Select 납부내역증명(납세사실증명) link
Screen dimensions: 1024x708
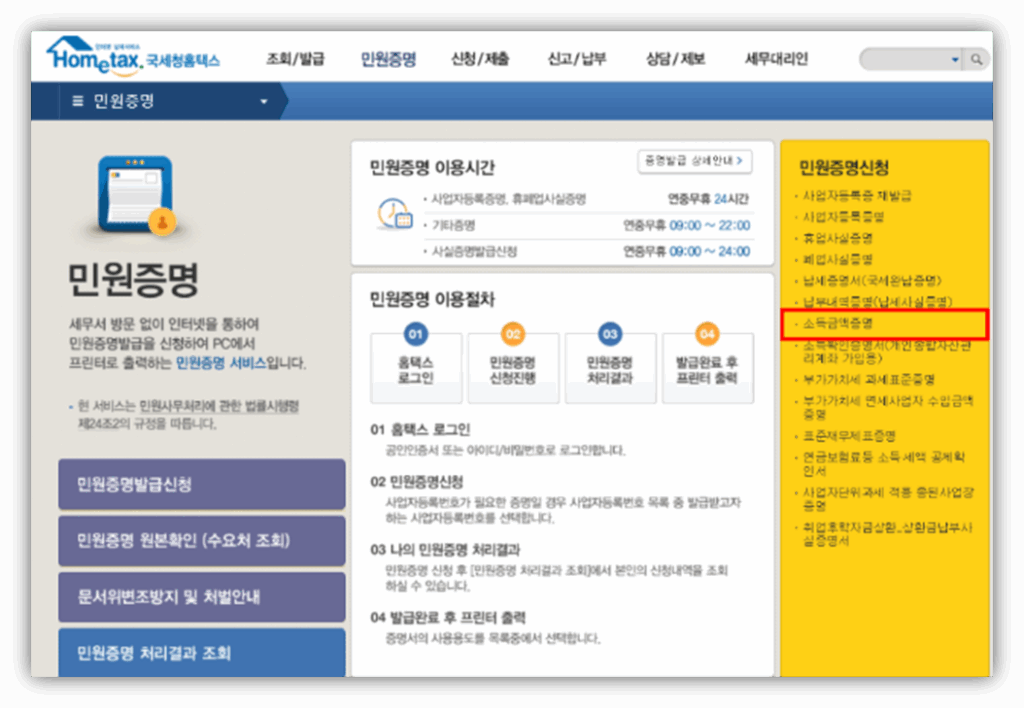[x=877, y=301]
